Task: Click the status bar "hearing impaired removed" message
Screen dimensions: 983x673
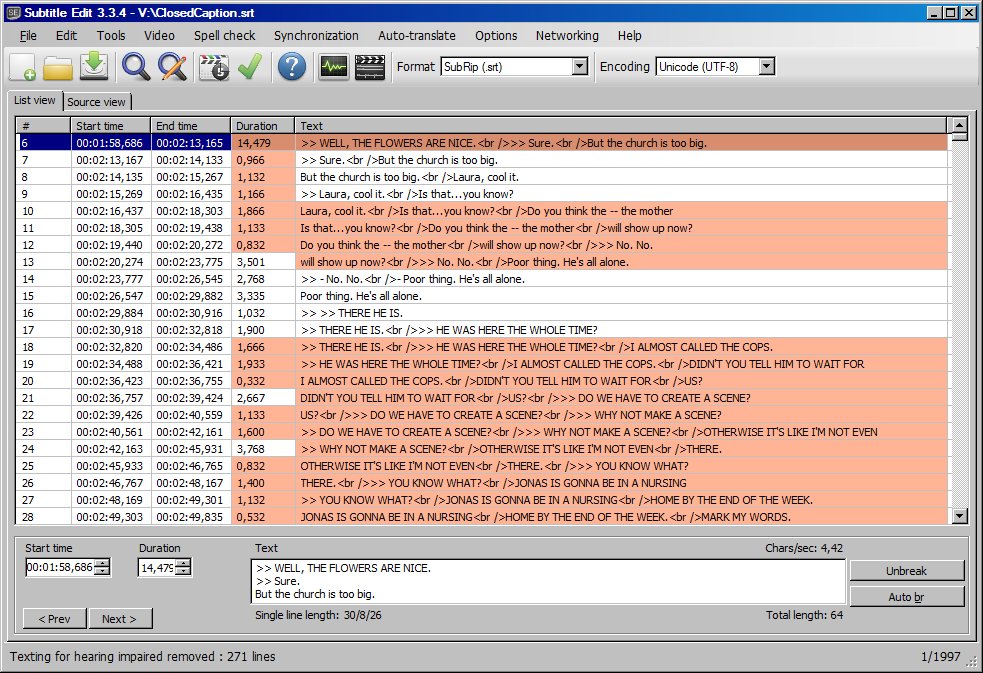Action: point(142,657)
